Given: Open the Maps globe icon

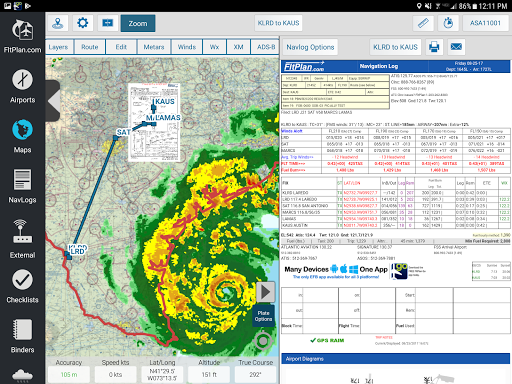Looking at the screenshot, I should point(22,130).
